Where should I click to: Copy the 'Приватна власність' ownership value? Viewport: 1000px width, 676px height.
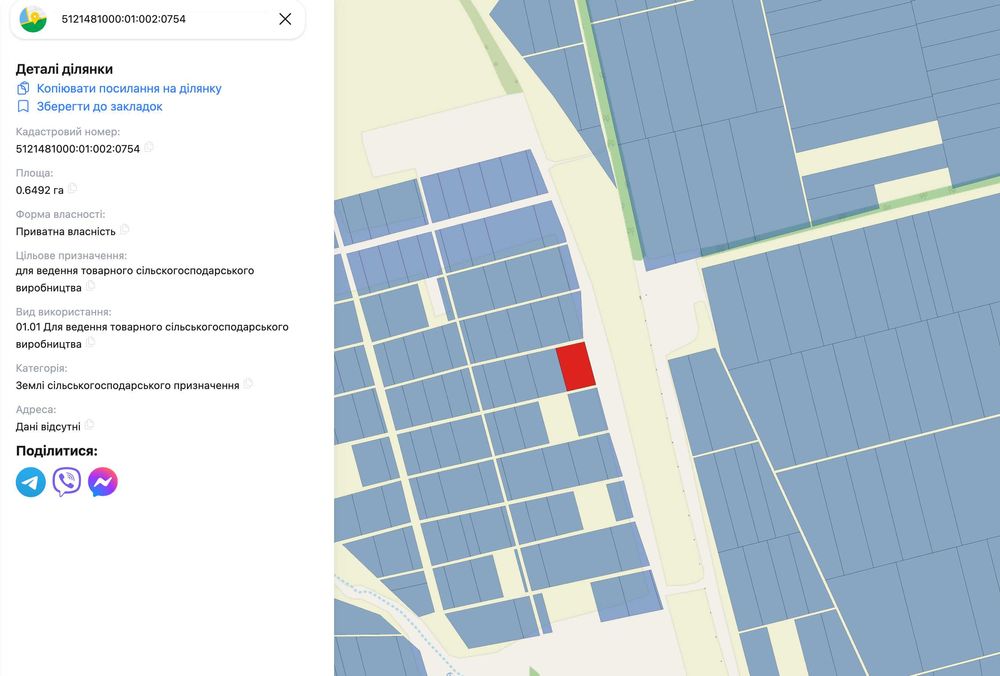tap(124, 229)
